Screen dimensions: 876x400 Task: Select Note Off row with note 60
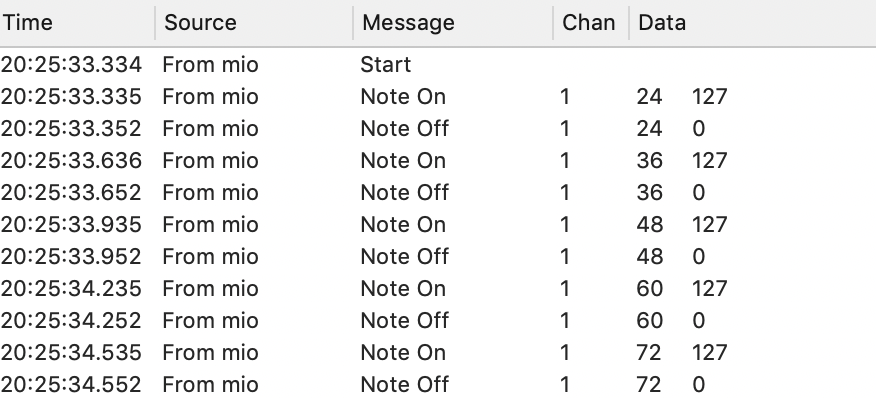coord(438,321)
